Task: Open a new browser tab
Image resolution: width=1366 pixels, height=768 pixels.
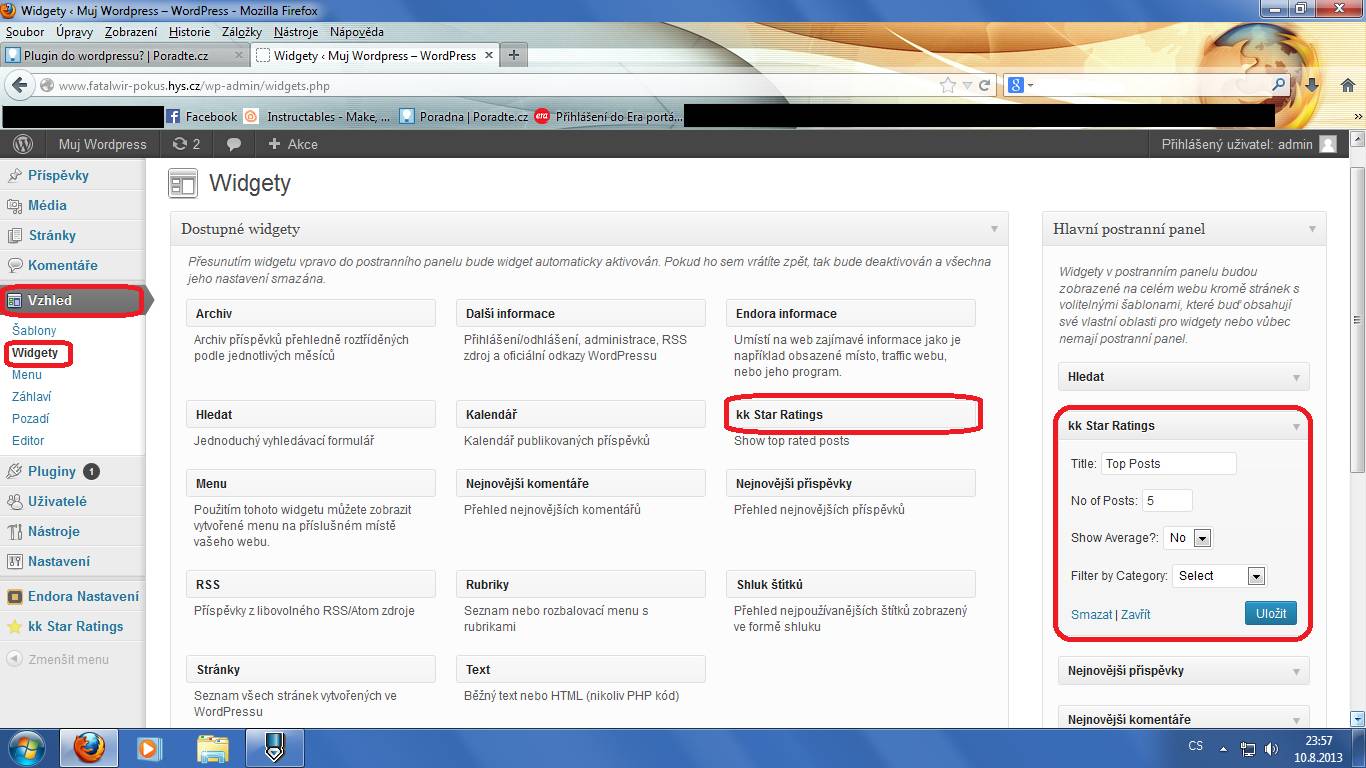Action: pyautogui.click(x=513, y=56)
